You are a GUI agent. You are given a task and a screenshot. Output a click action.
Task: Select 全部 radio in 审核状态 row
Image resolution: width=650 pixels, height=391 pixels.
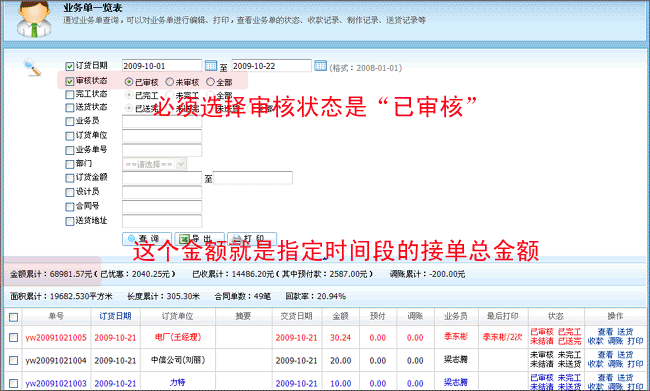coord(210,82)
